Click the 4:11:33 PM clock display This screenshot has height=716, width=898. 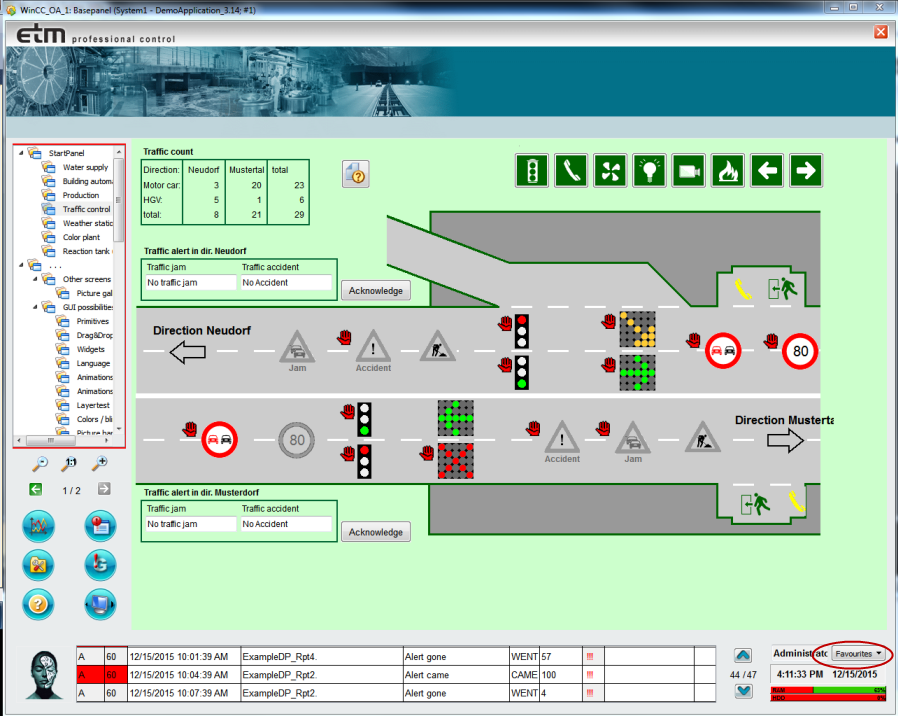[x=800, y=674]
